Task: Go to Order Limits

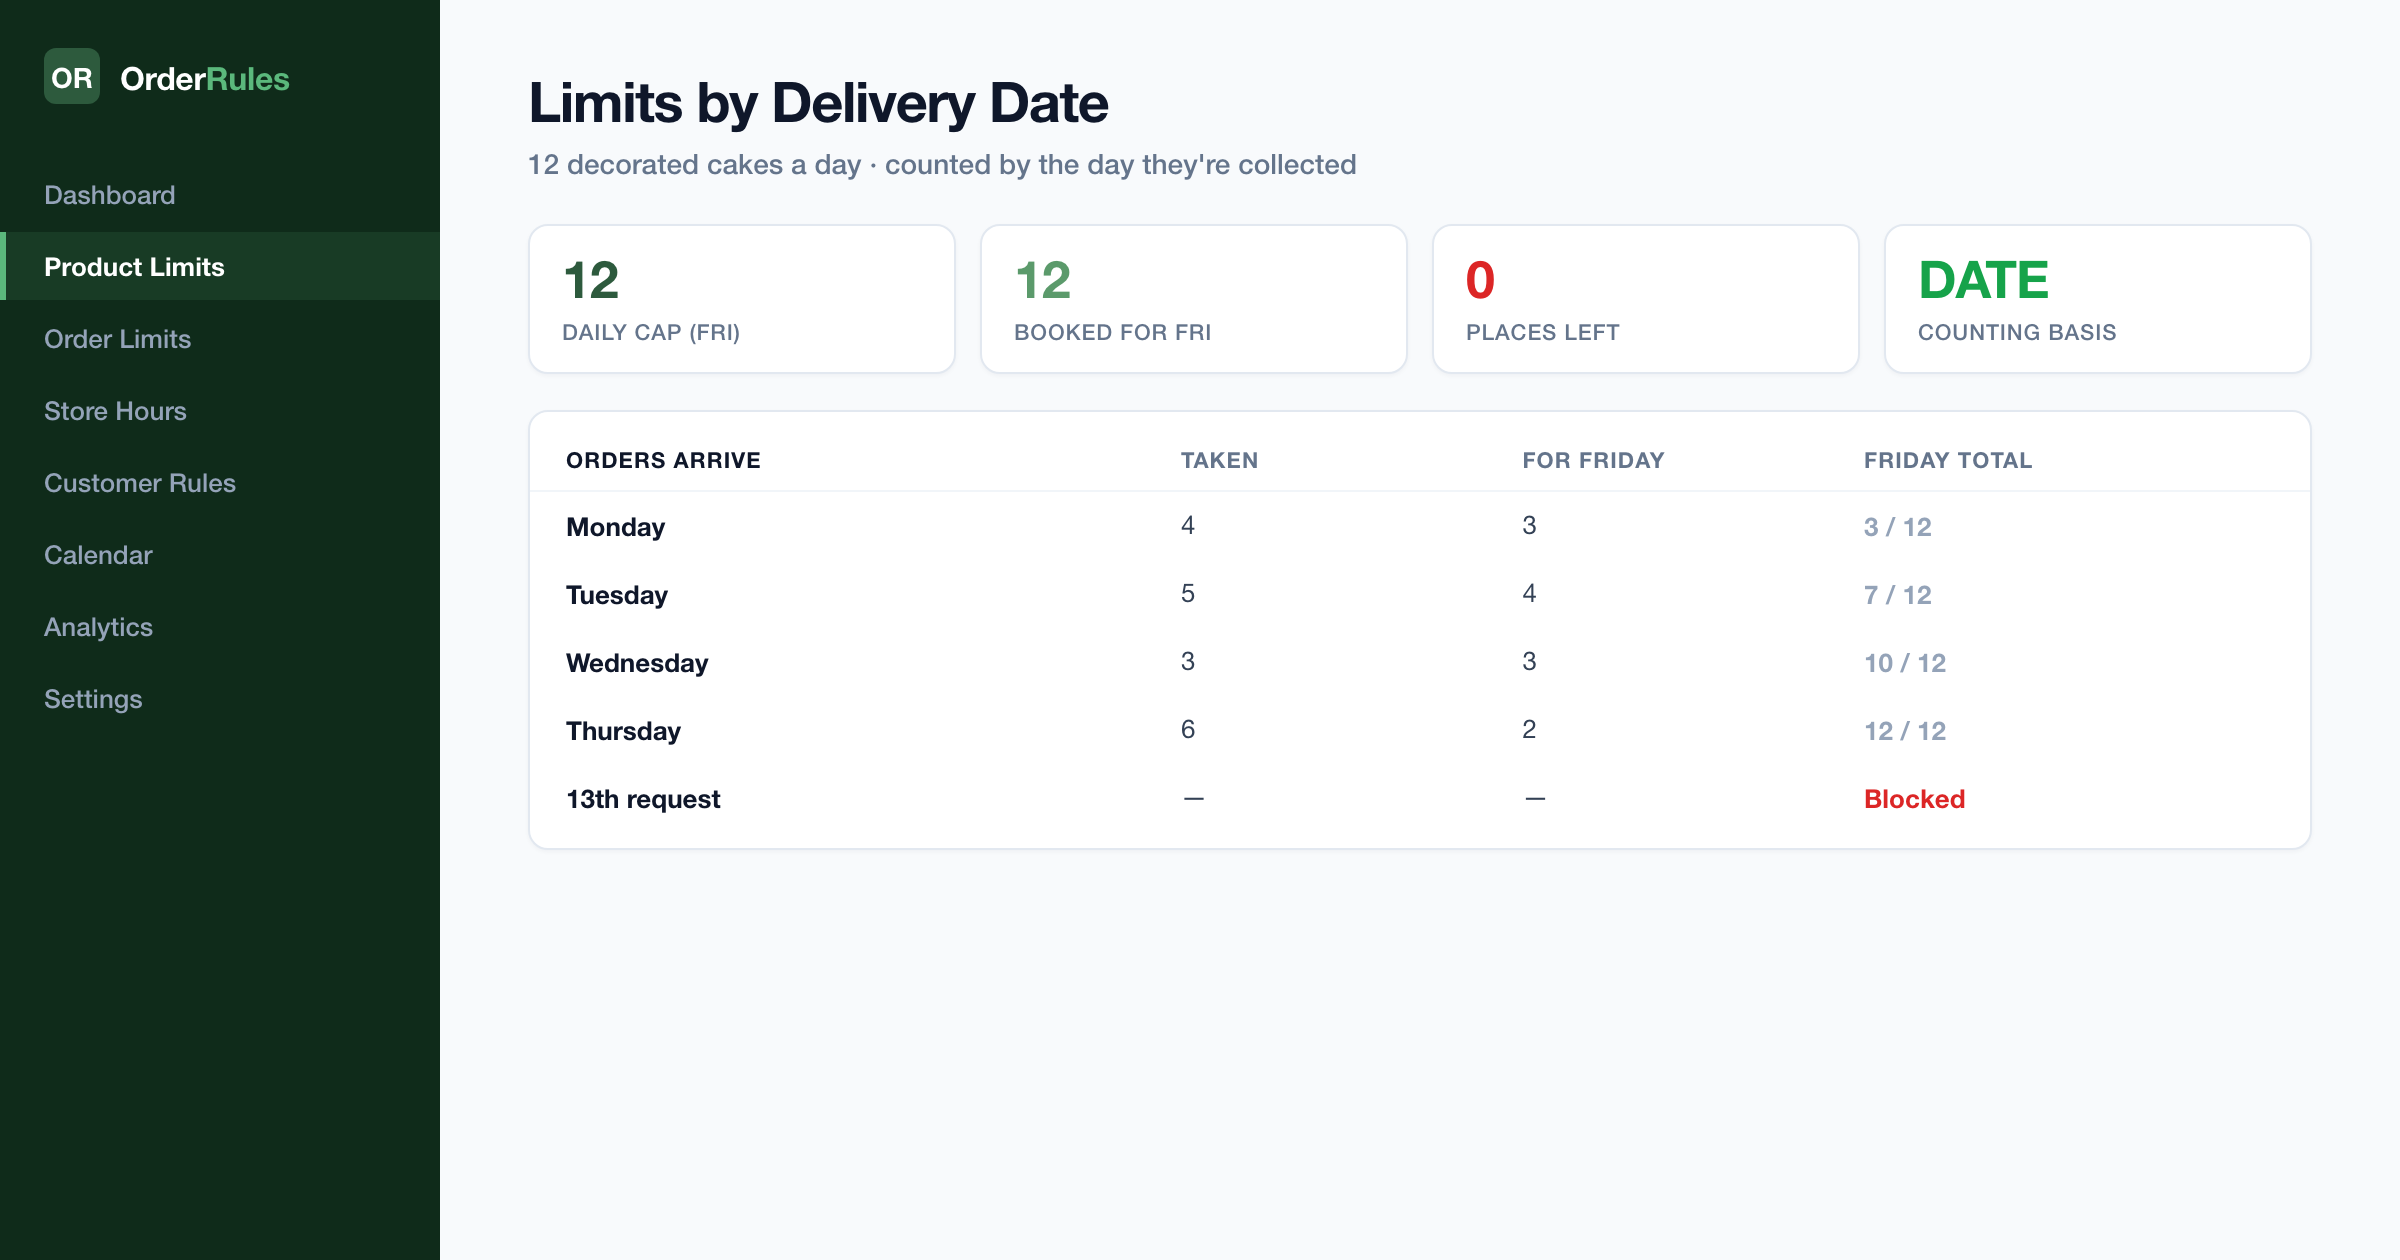Action: [220, 339]
